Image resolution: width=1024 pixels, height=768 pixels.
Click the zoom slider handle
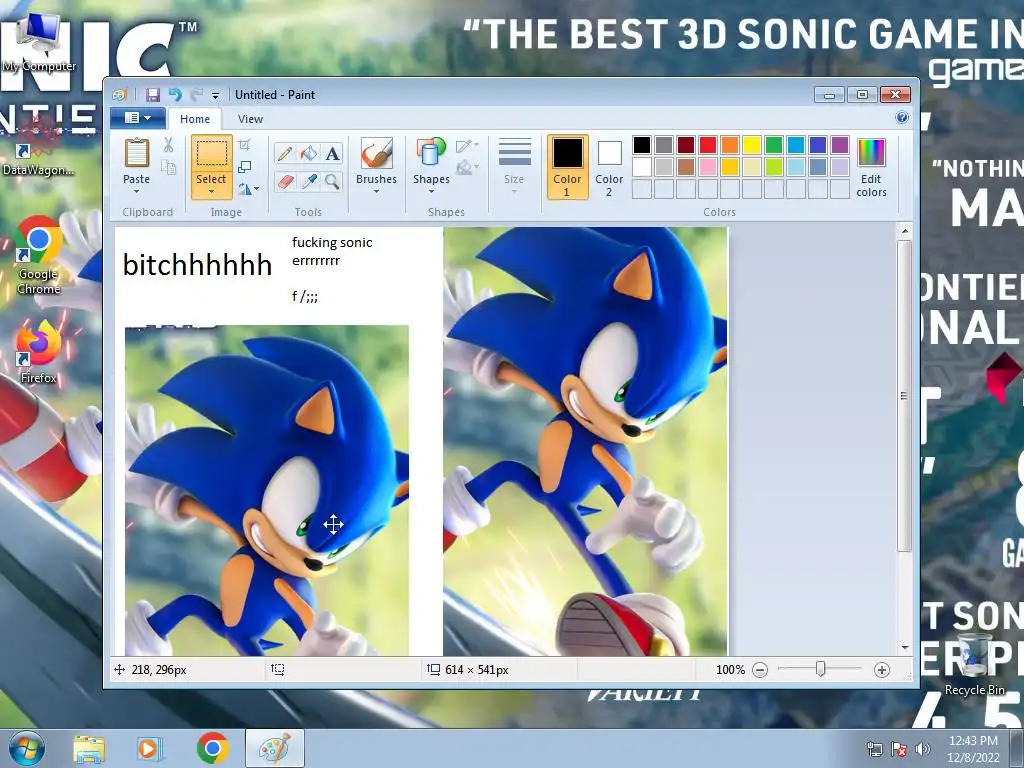click(x=820, y=669)
